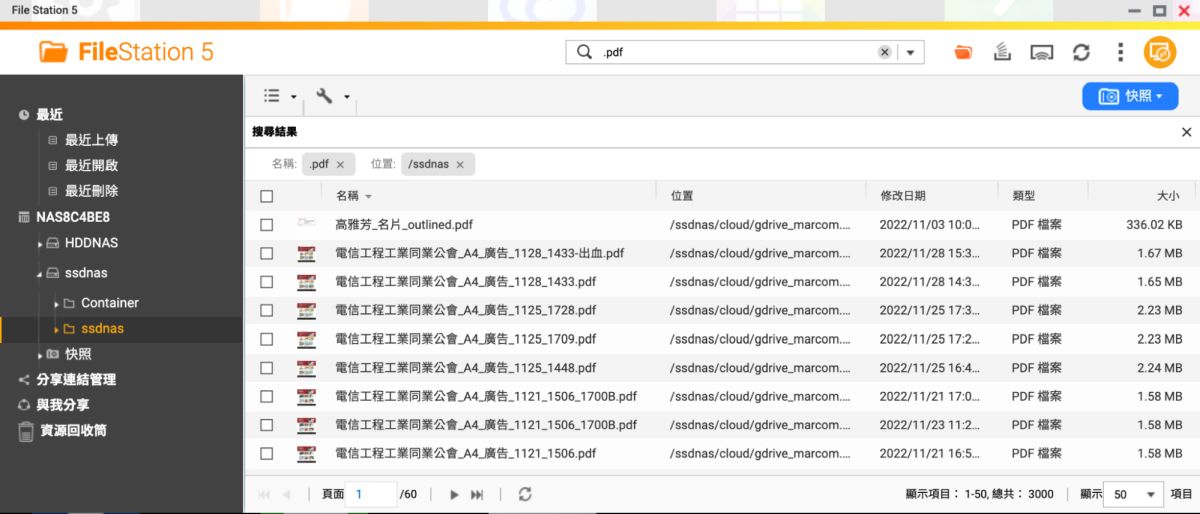
Task: Click the refresh icon in top toolbar
Action: coord(1081,52)
